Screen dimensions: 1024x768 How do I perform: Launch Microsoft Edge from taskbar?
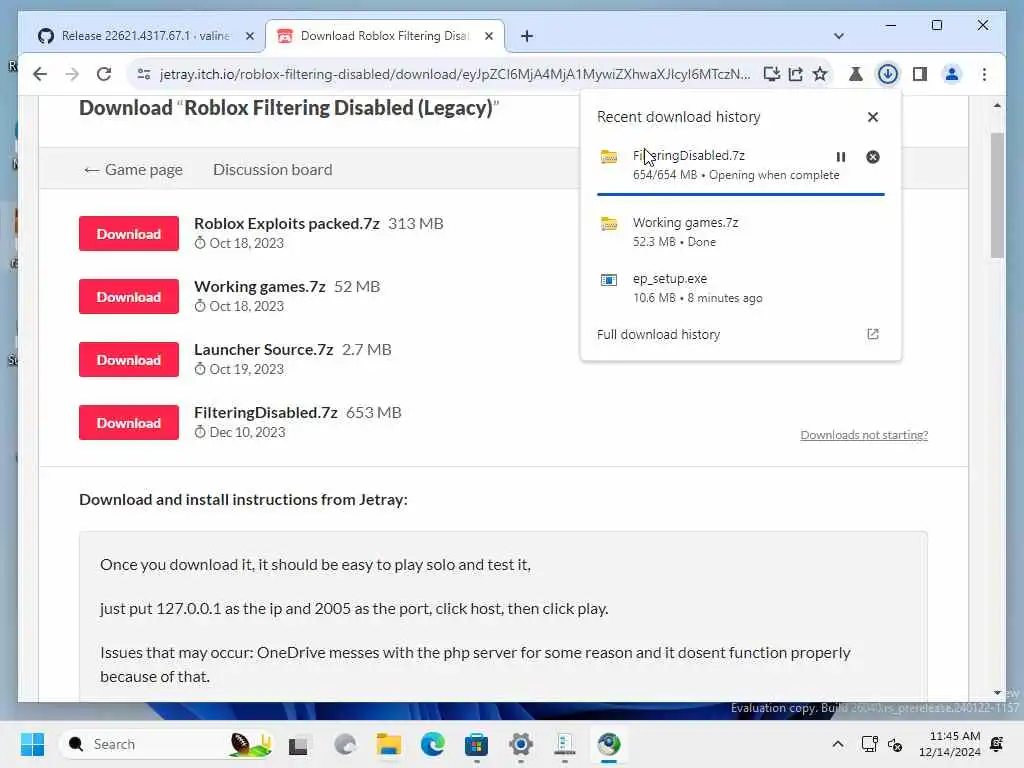coord(432,744)
